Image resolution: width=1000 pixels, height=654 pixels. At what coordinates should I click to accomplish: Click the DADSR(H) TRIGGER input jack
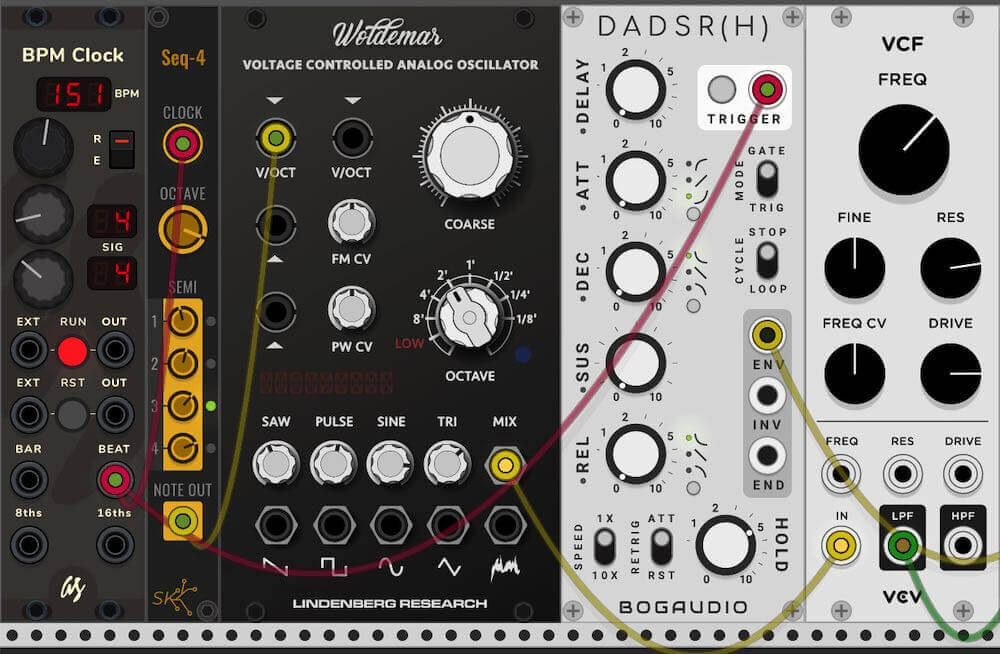(x=767, y=89)
